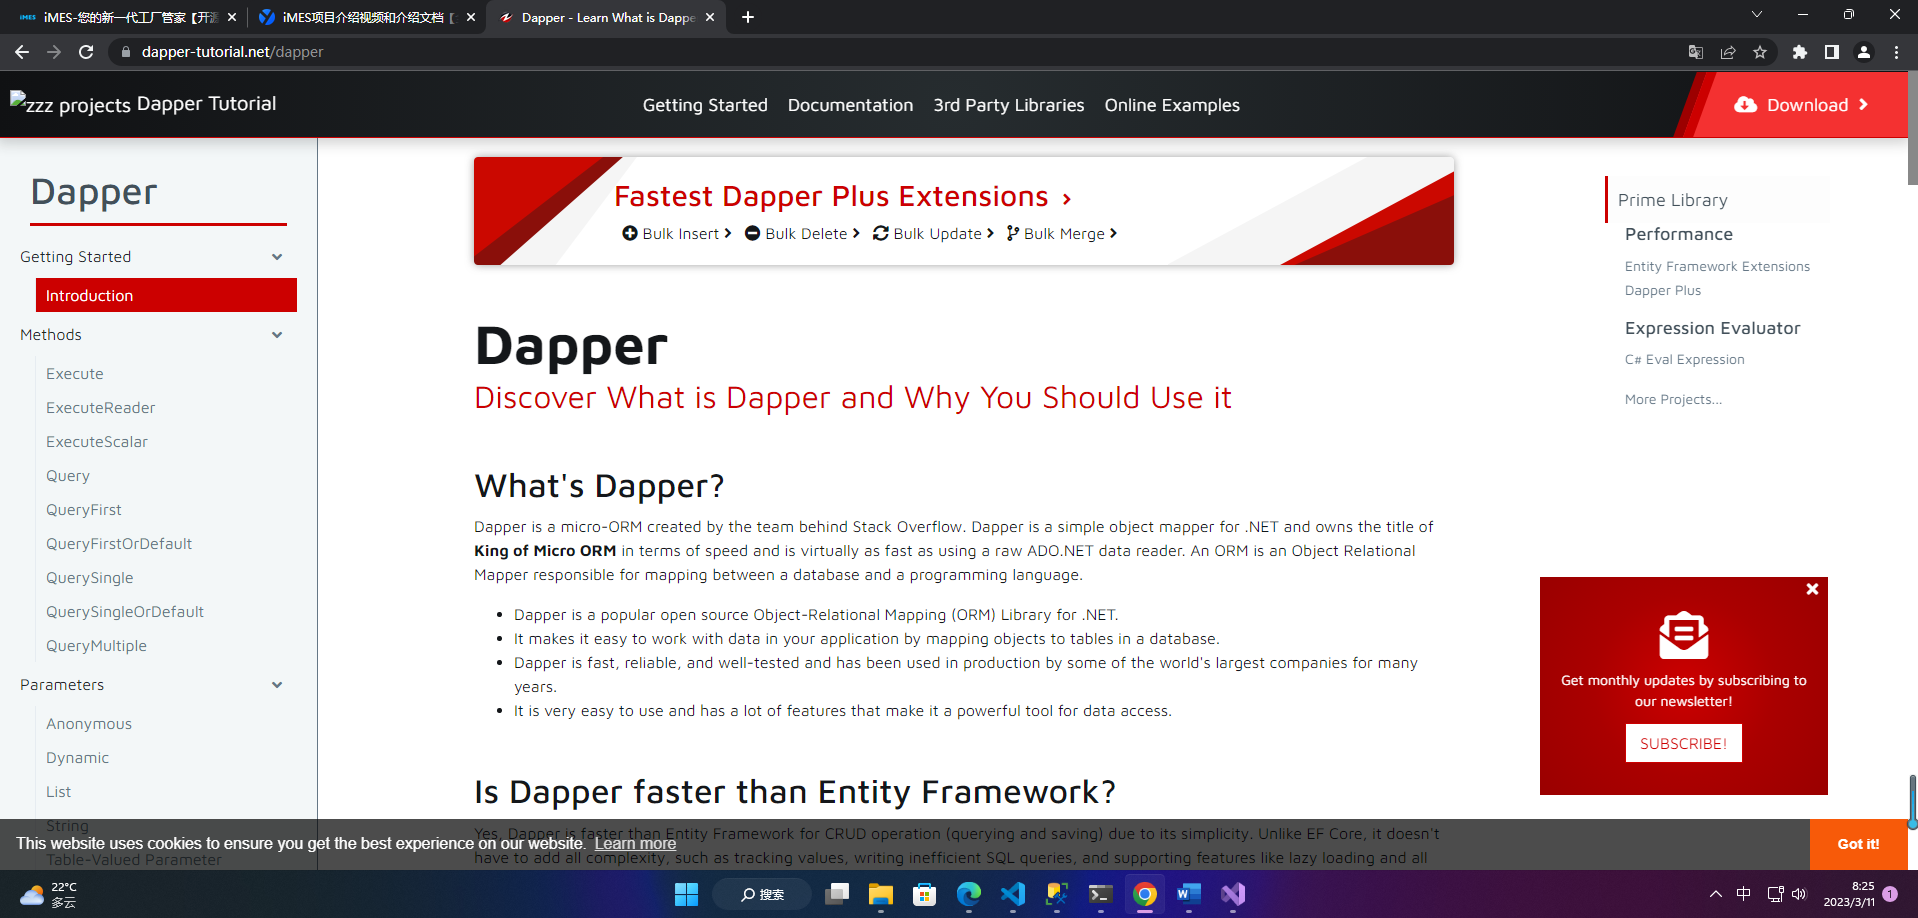Viewport: 1918px width, 918px height.
Task: Click the taskbar search box
Action: coord(762,894)
